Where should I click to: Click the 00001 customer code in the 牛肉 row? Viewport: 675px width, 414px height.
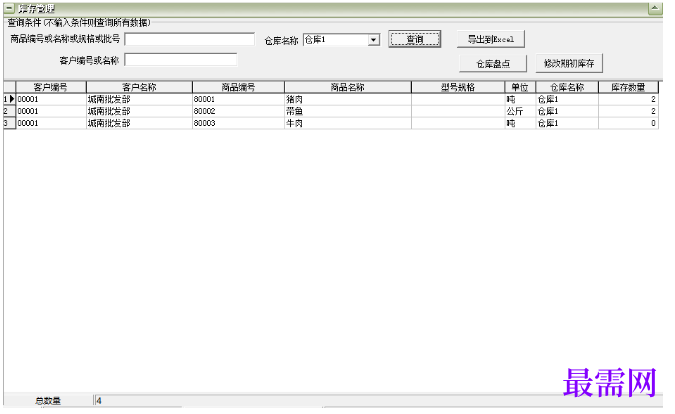tap(51, 123)
